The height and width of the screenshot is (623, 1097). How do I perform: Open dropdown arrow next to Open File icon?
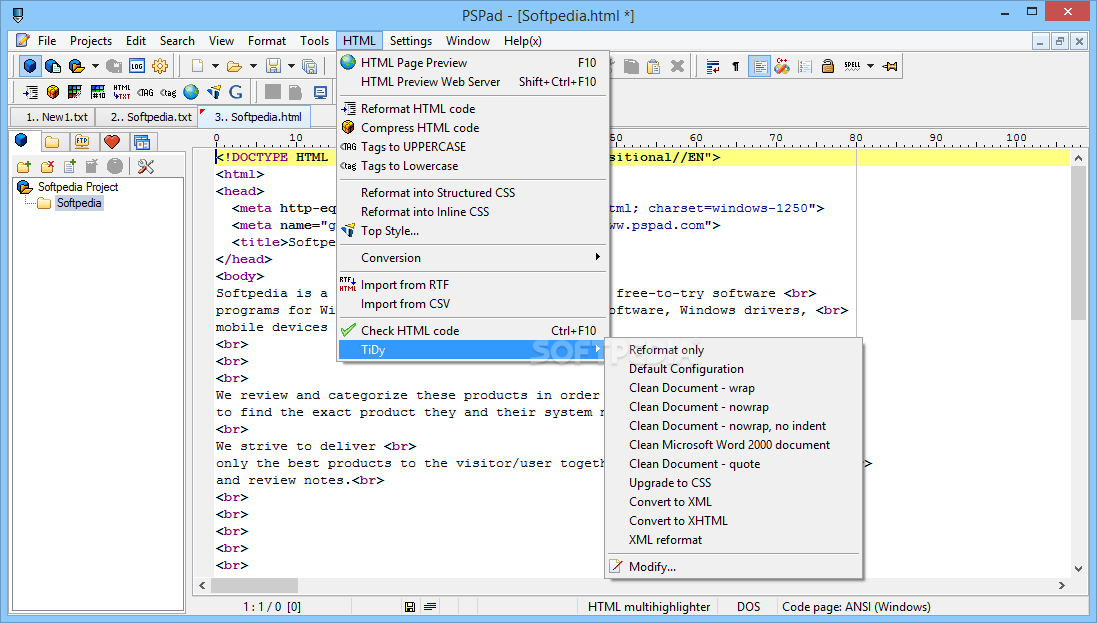pos(253,66)
